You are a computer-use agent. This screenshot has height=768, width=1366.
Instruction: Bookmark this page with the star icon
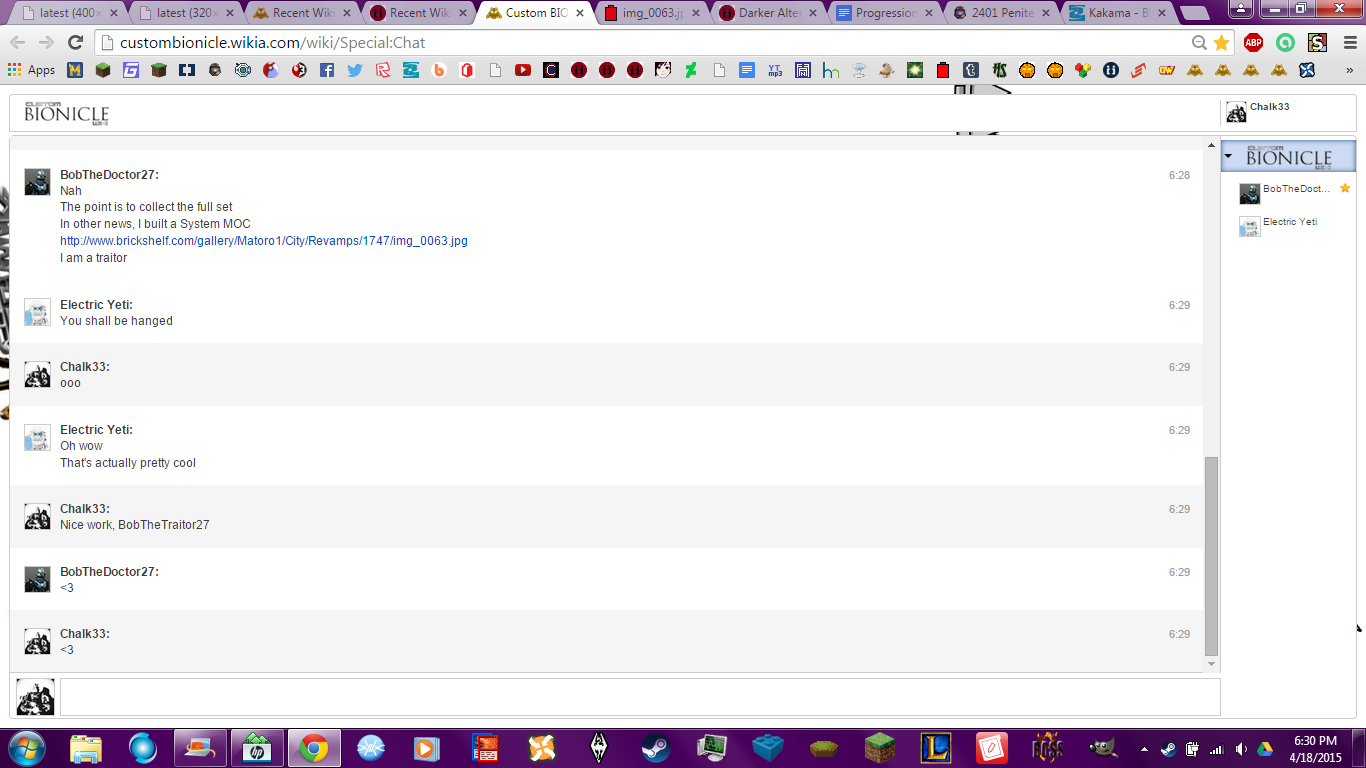1221,42
